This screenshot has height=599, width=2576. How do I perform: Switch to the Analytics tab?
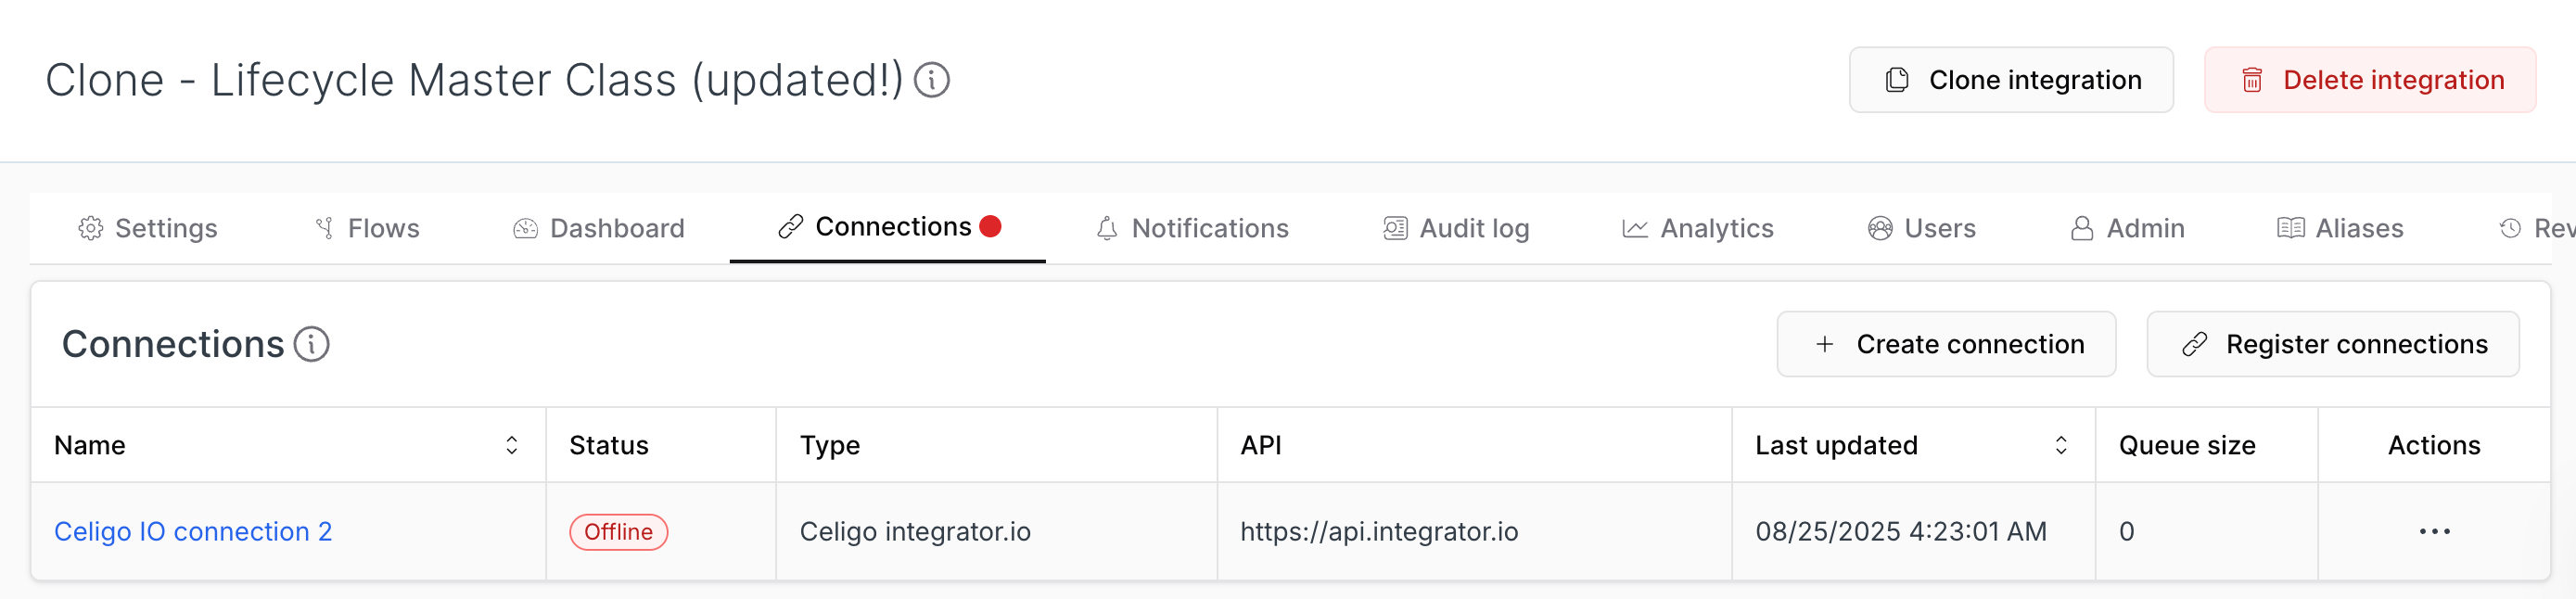click(1697, 228)
